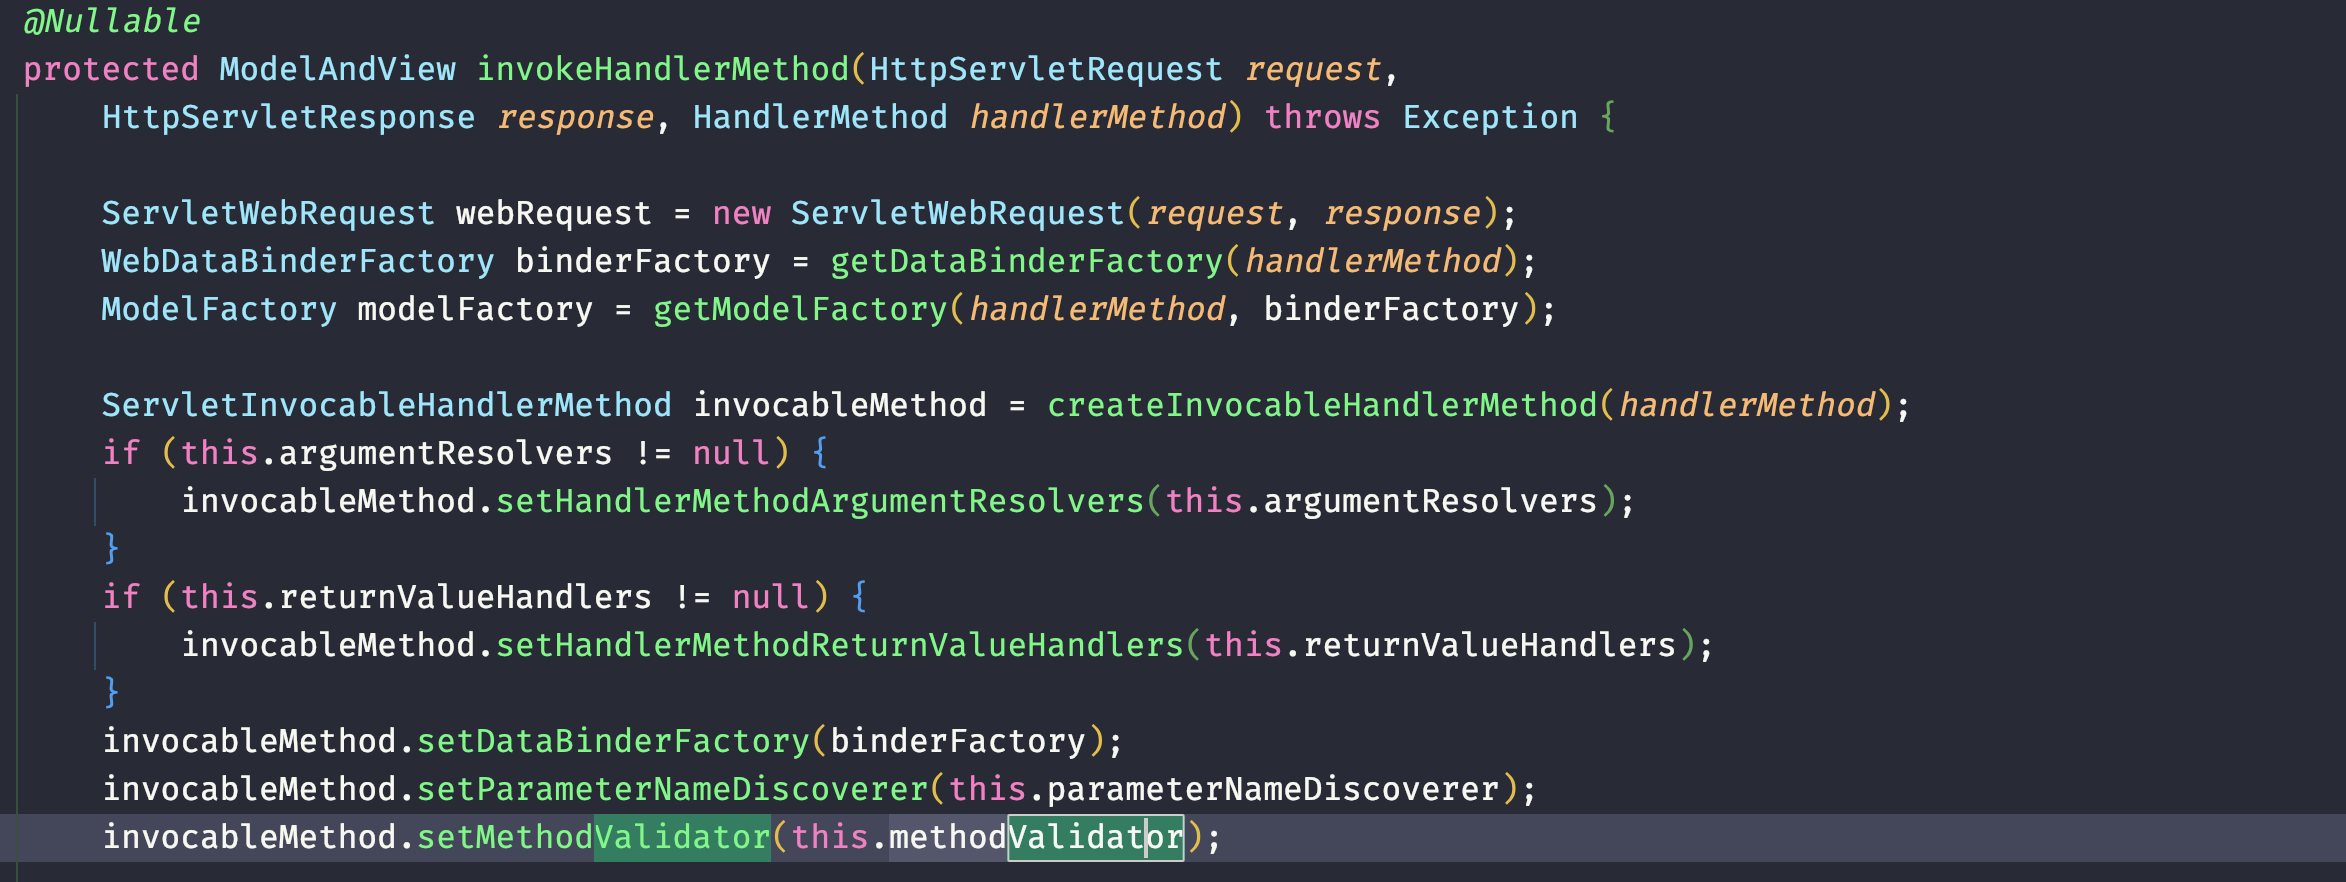Screen dimensions: 2346x882
Task: Click the @Nullable annotation
Action: [111, 21]
